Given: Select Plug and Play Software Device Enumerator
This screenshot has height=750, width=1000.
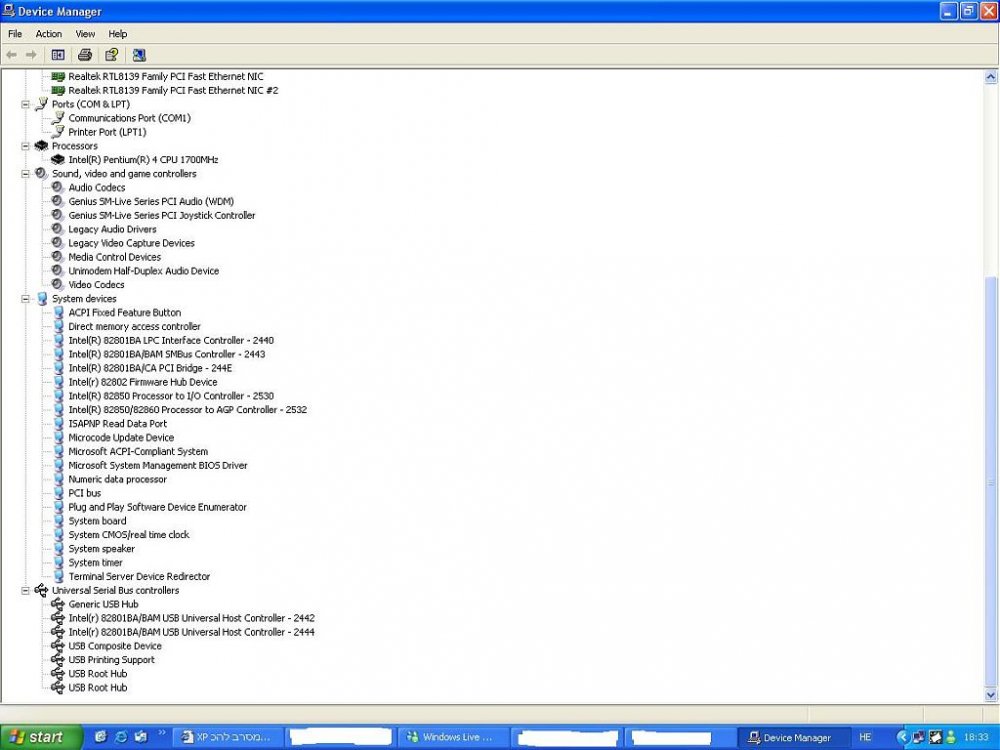Looking at the screenshot, I should coord(158,507).
